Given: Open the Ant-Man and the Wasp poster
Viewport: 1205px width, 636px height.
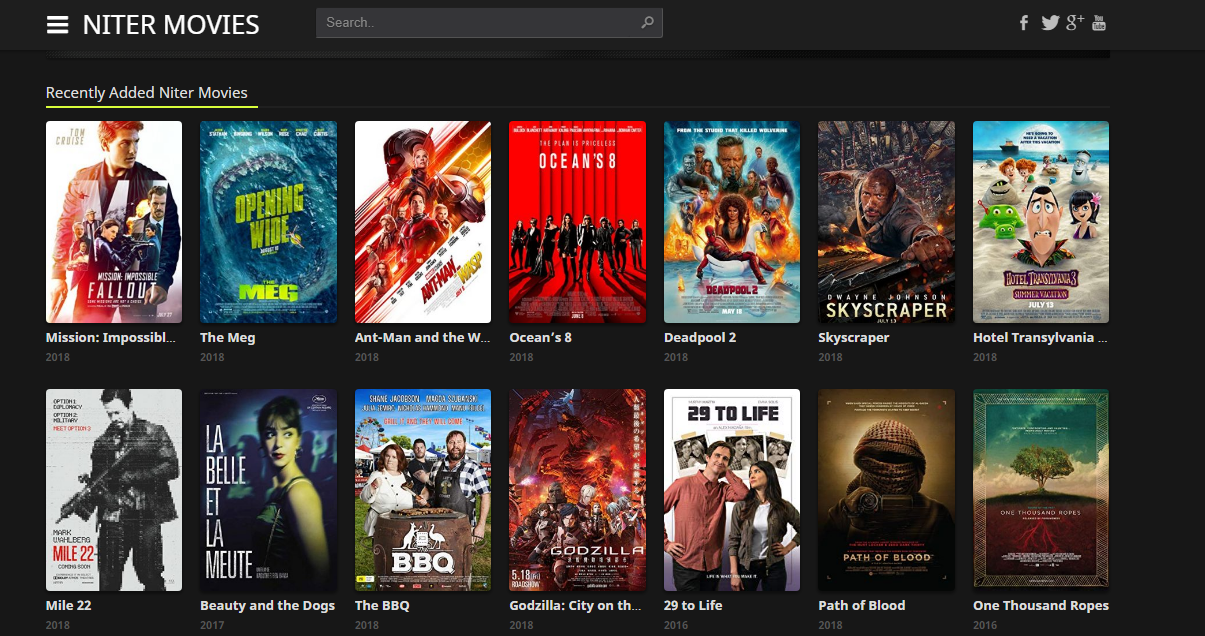Looking at the screenshot, I should 423,222.
